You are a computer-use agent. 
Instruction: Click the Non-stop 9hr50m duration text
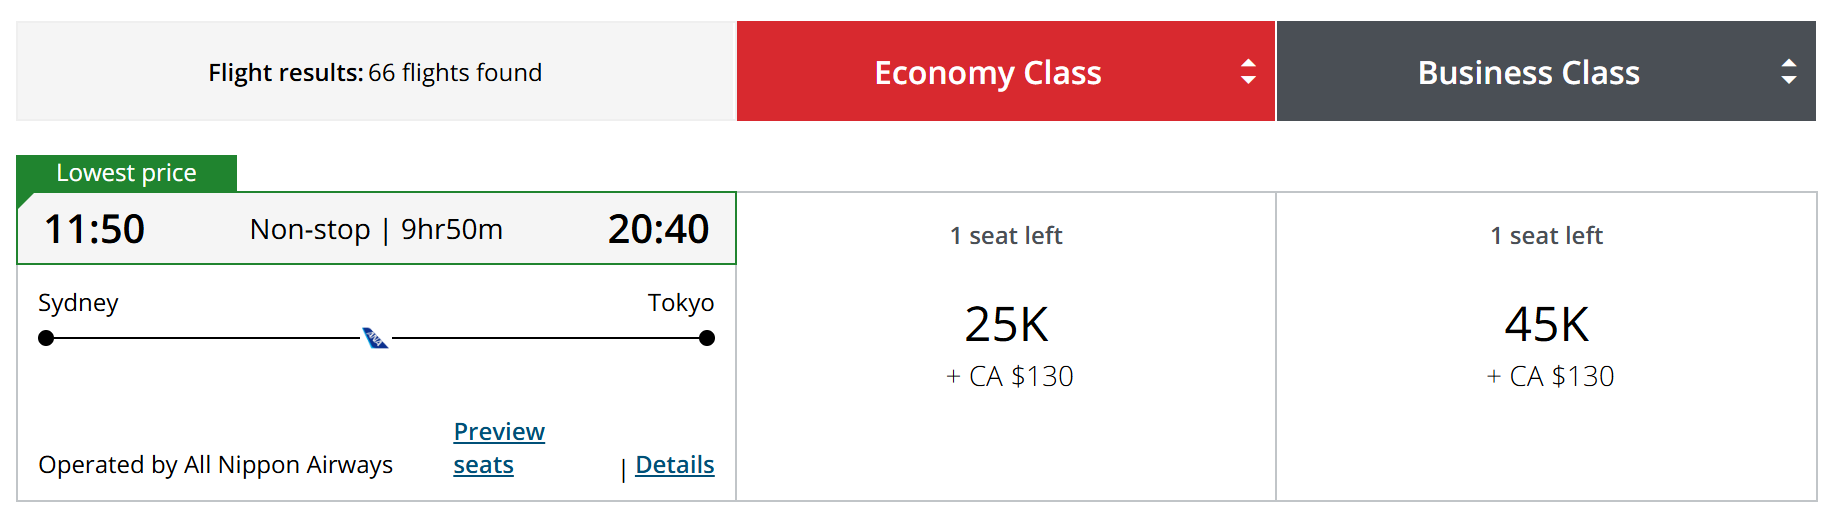point(376,230)
